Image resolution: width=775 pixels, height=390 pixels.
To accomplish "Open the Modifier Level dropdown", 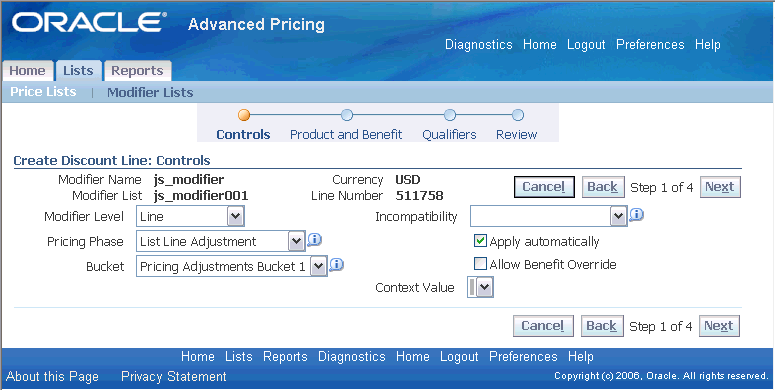I will (190, 217).
